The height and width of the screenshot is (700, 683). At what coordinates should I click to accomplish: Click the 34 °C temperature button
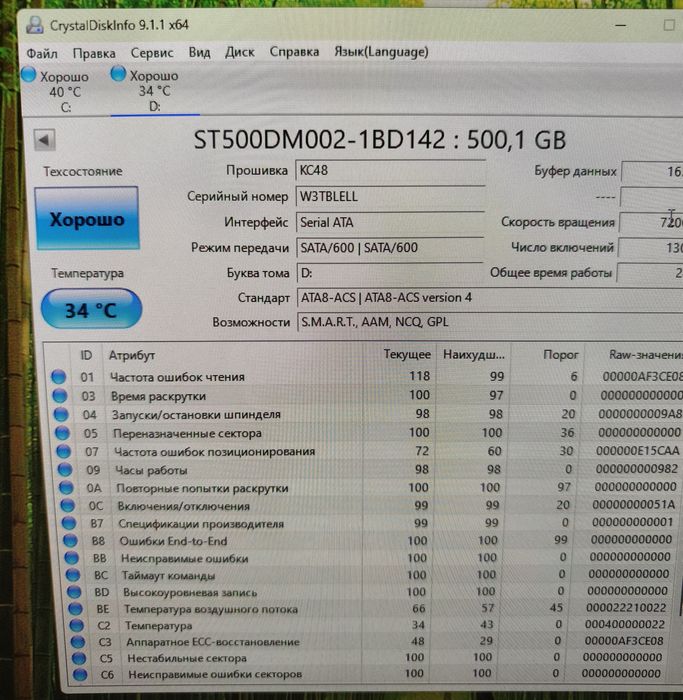91,309
